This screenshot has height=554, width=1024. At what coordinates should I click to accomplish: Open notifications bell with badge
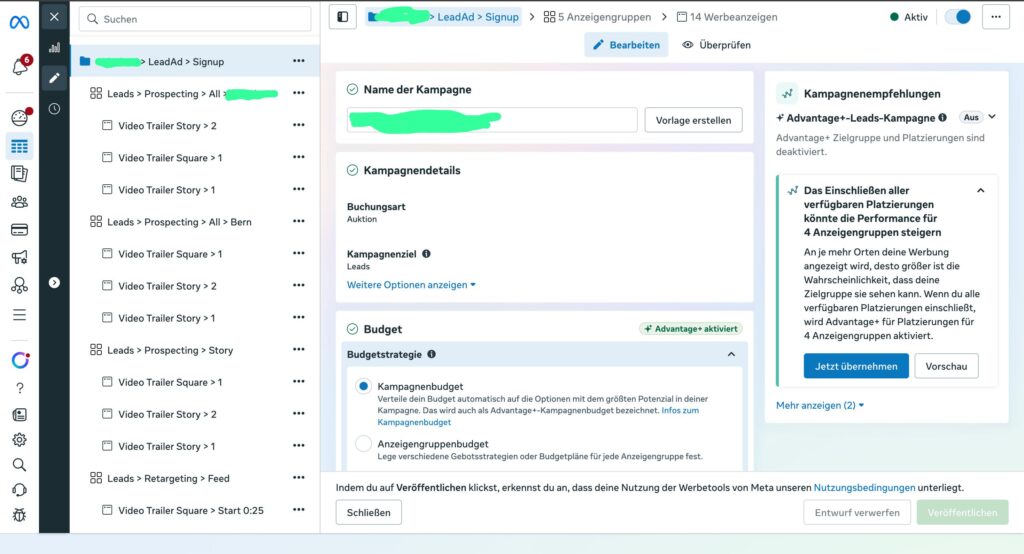(20, 65)
